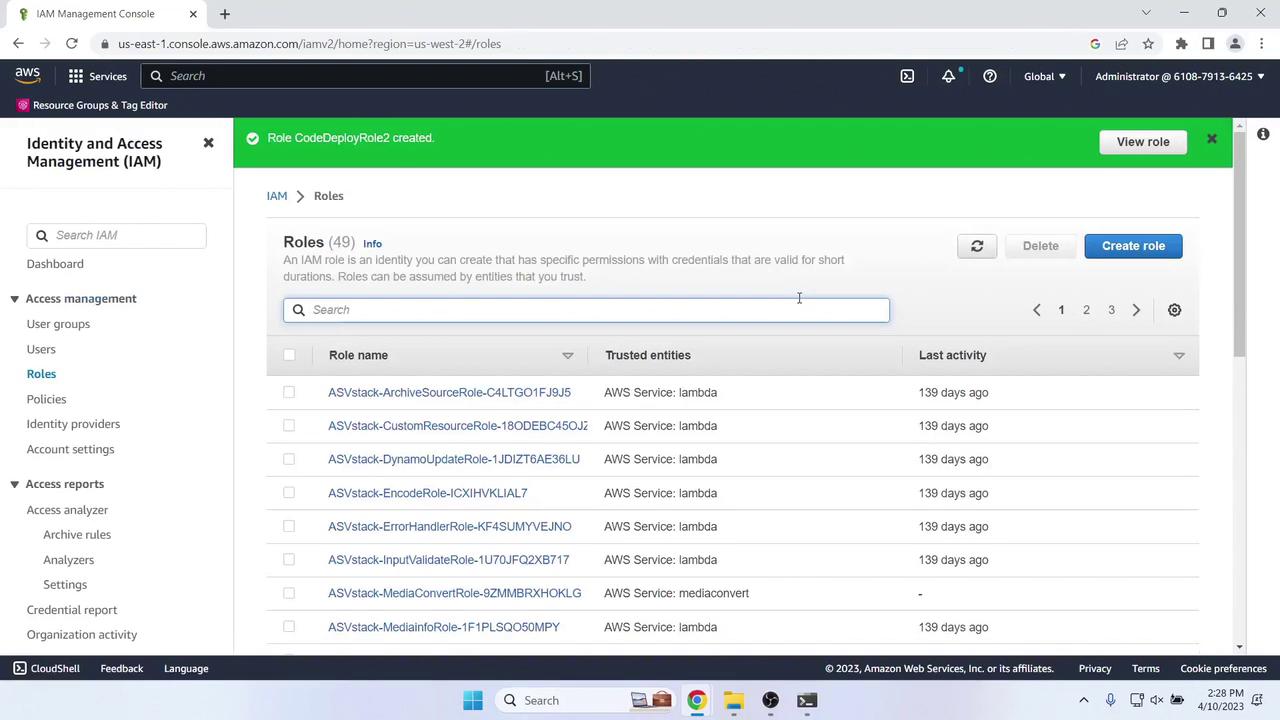This screenshot has height=720, width=1280.
Task: Open File Explorer from the taskbar
Action: 733,700
